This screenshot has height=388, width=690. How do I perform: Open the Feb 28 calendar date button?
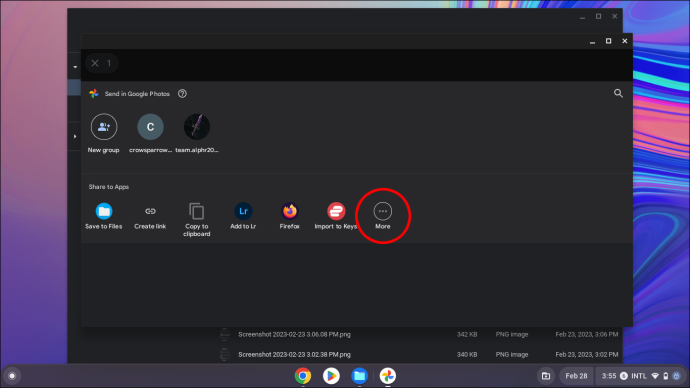click(x=576, y=376)
